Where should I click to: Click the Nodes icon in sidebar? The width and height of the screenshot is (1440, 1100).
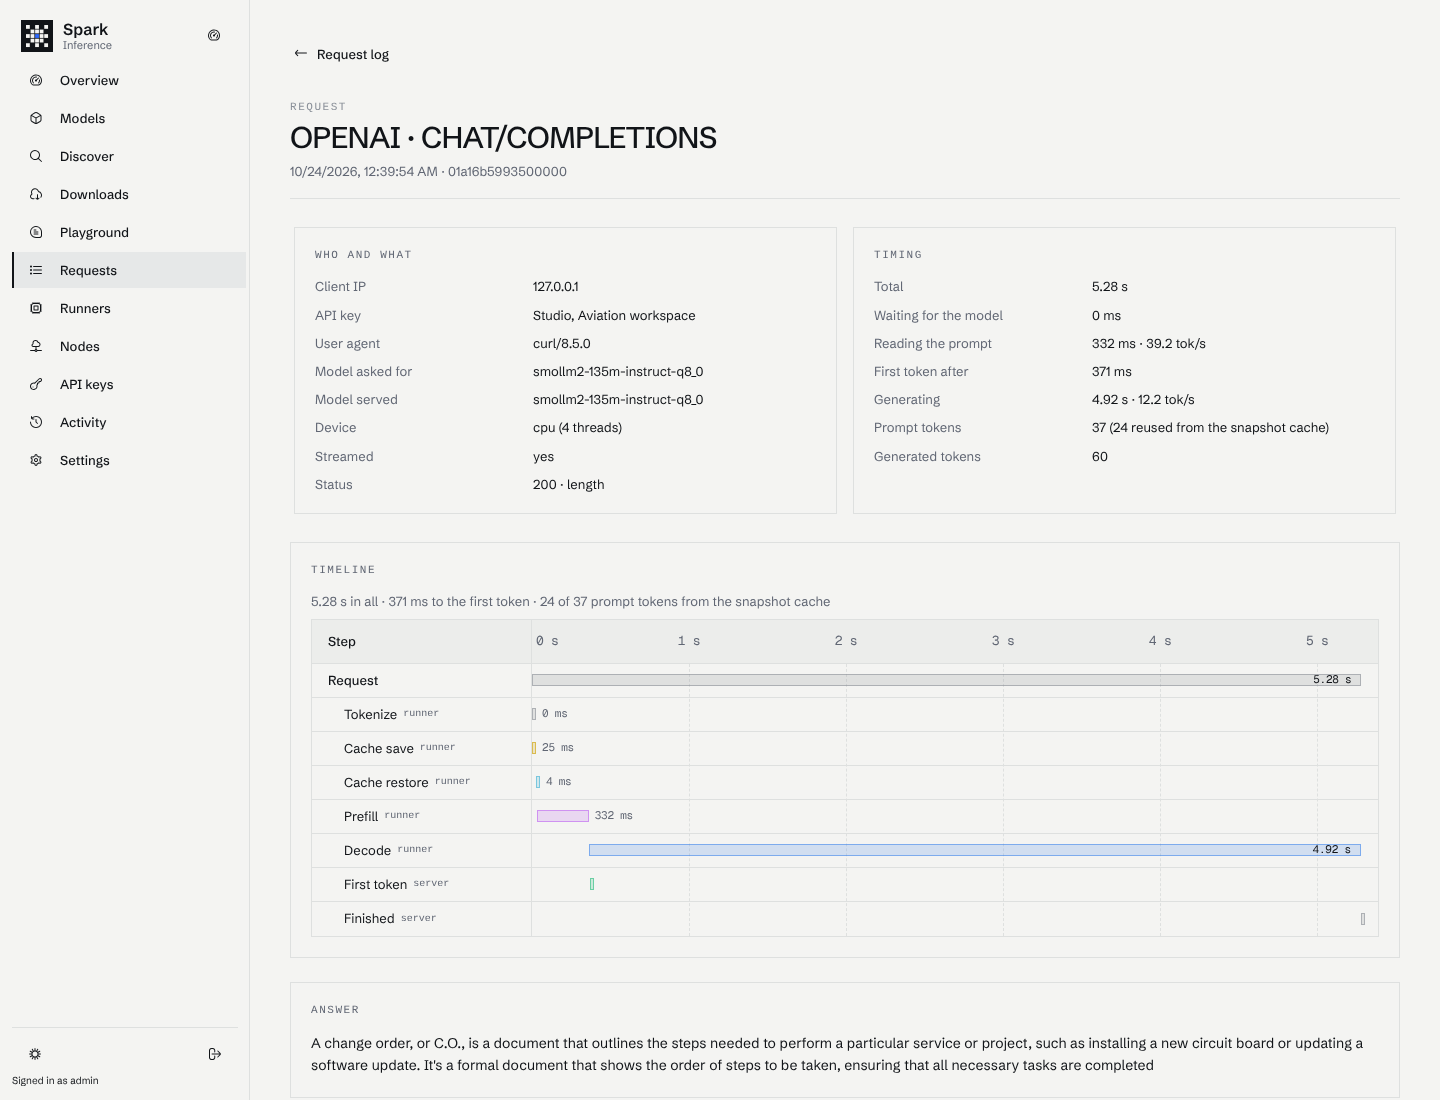pyautogui.click(x=36, y=346)
